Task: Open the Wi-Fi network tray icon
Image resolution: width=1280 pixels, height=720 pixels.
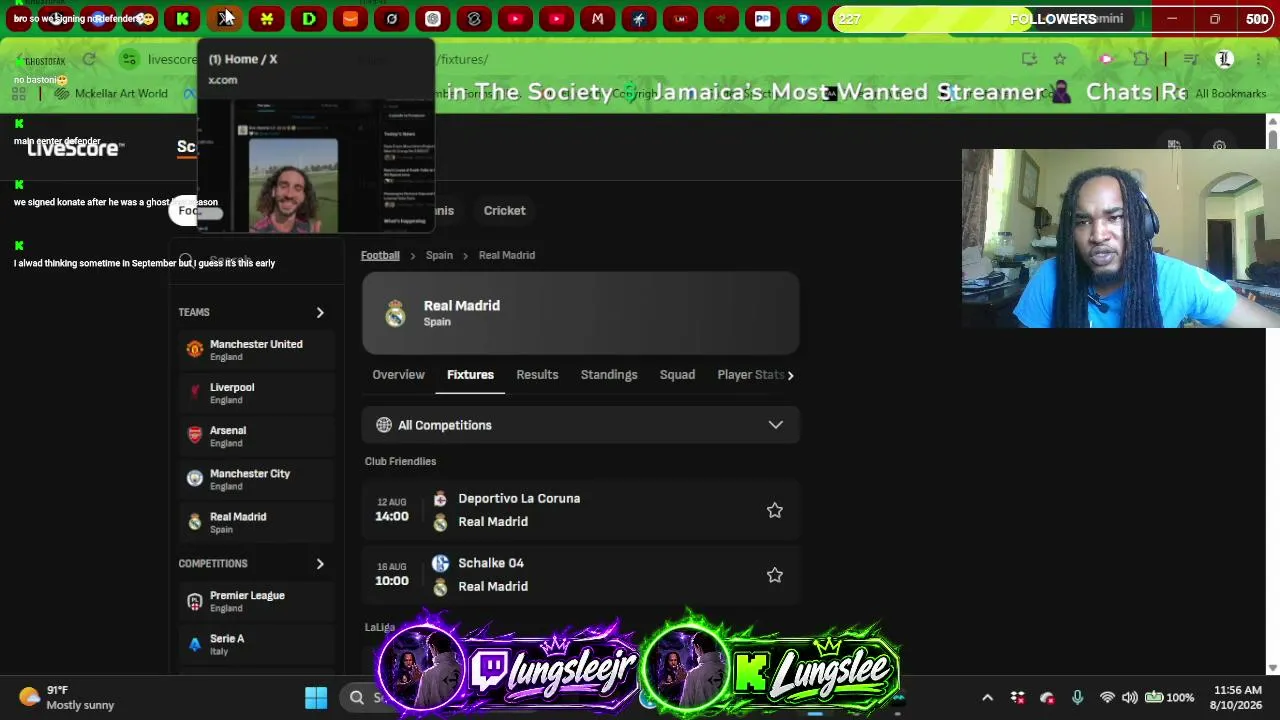Action: [x=1107, y=697]
